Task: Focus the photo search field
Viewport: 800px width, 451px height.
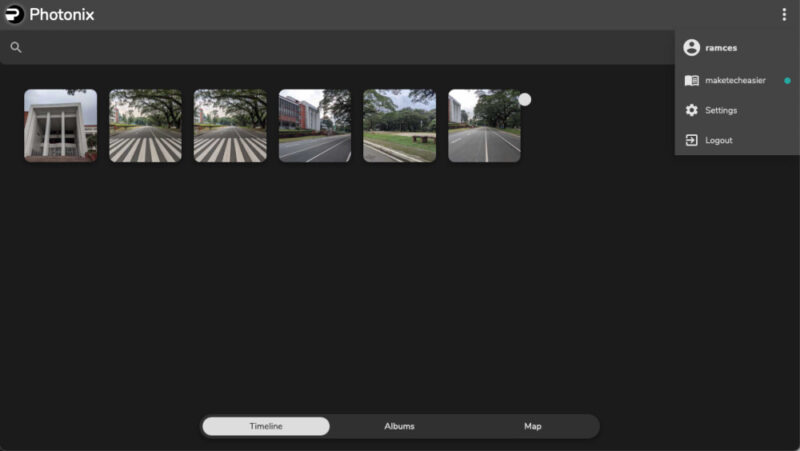Action: point(337,47)
